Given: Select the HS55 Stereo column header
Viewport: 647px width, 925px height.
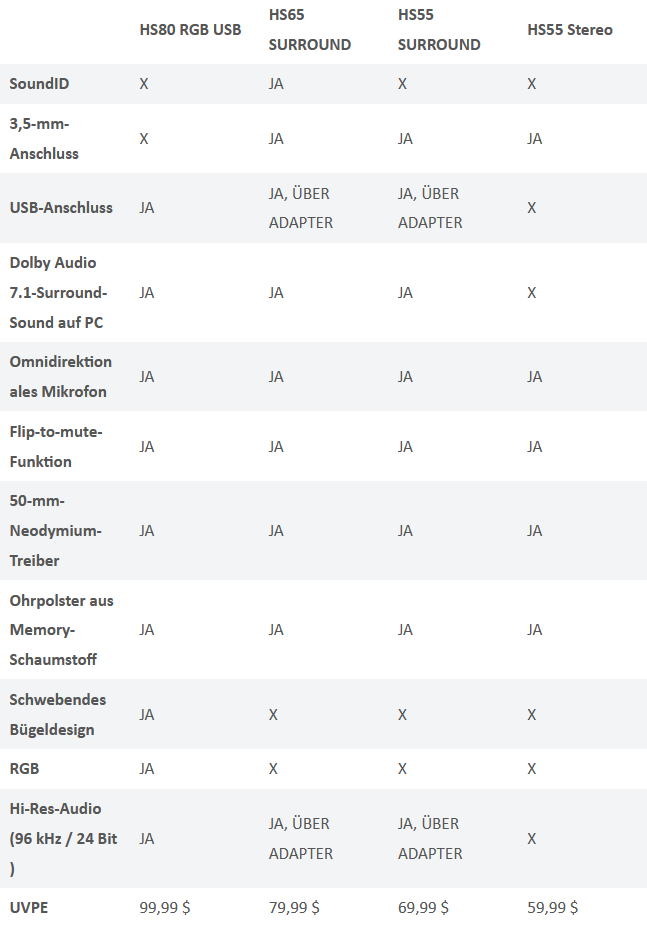Looking at the screenshot, I should [570, 29].
